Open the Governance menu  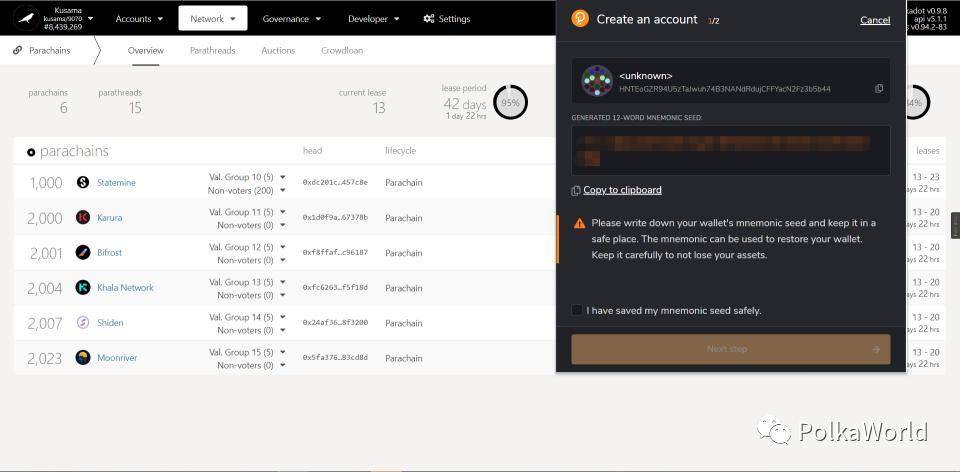coord(291,18)
